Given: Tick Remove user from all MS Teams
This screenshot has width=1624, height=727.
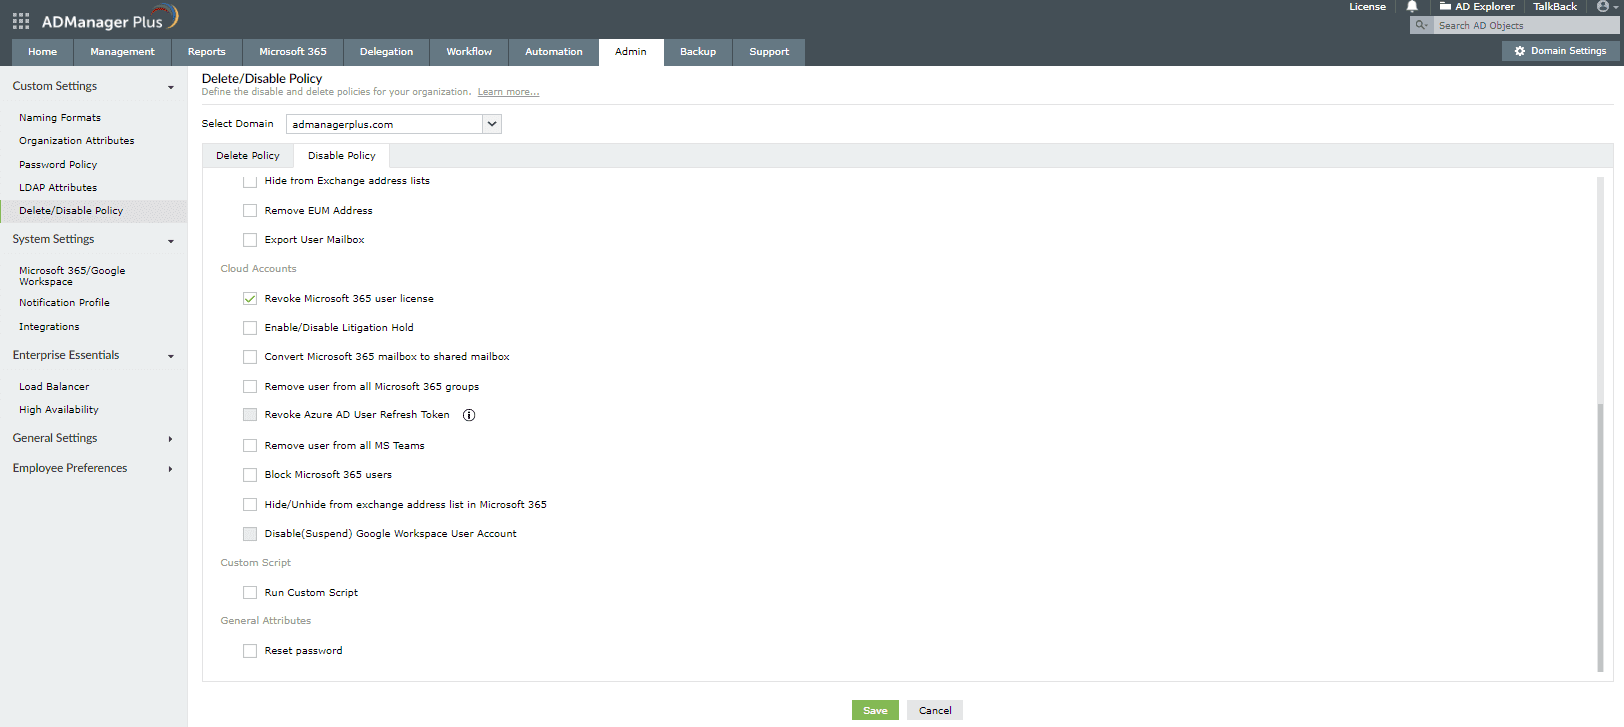Looking at the screenshot, I should [250, 446].
